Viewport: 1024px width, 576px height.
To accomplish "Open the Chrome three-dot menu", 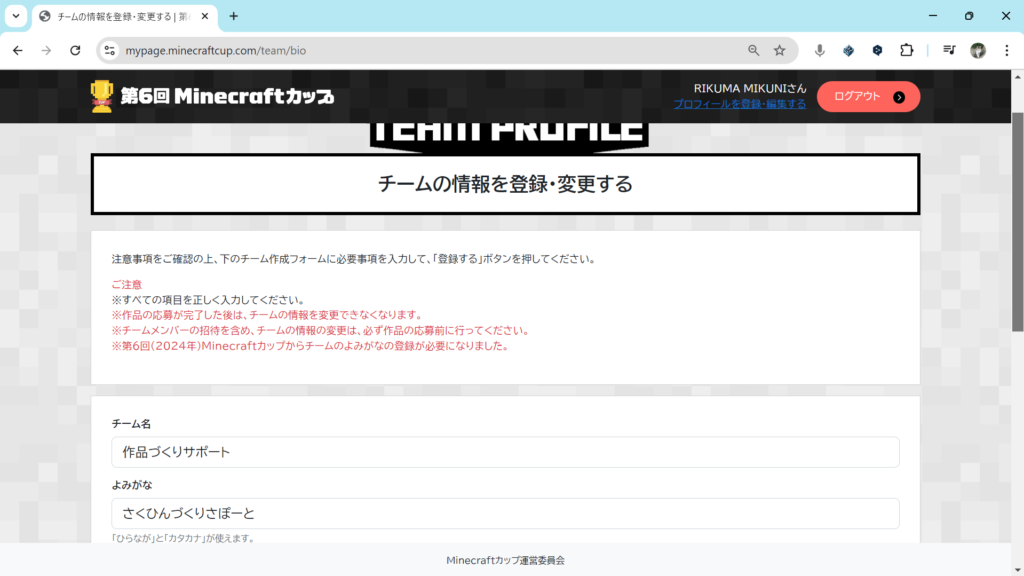I will 1006,50.
